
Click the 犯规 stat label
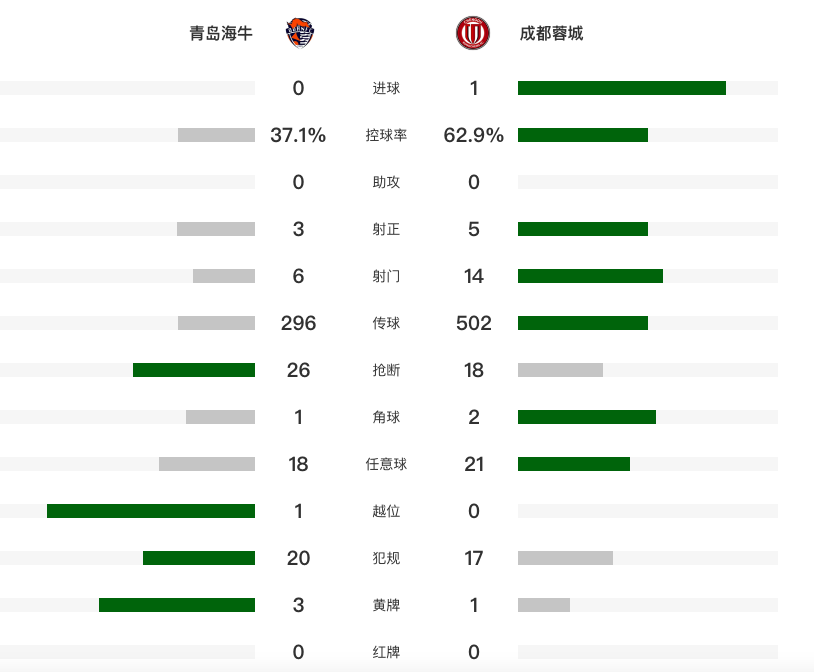386,558
